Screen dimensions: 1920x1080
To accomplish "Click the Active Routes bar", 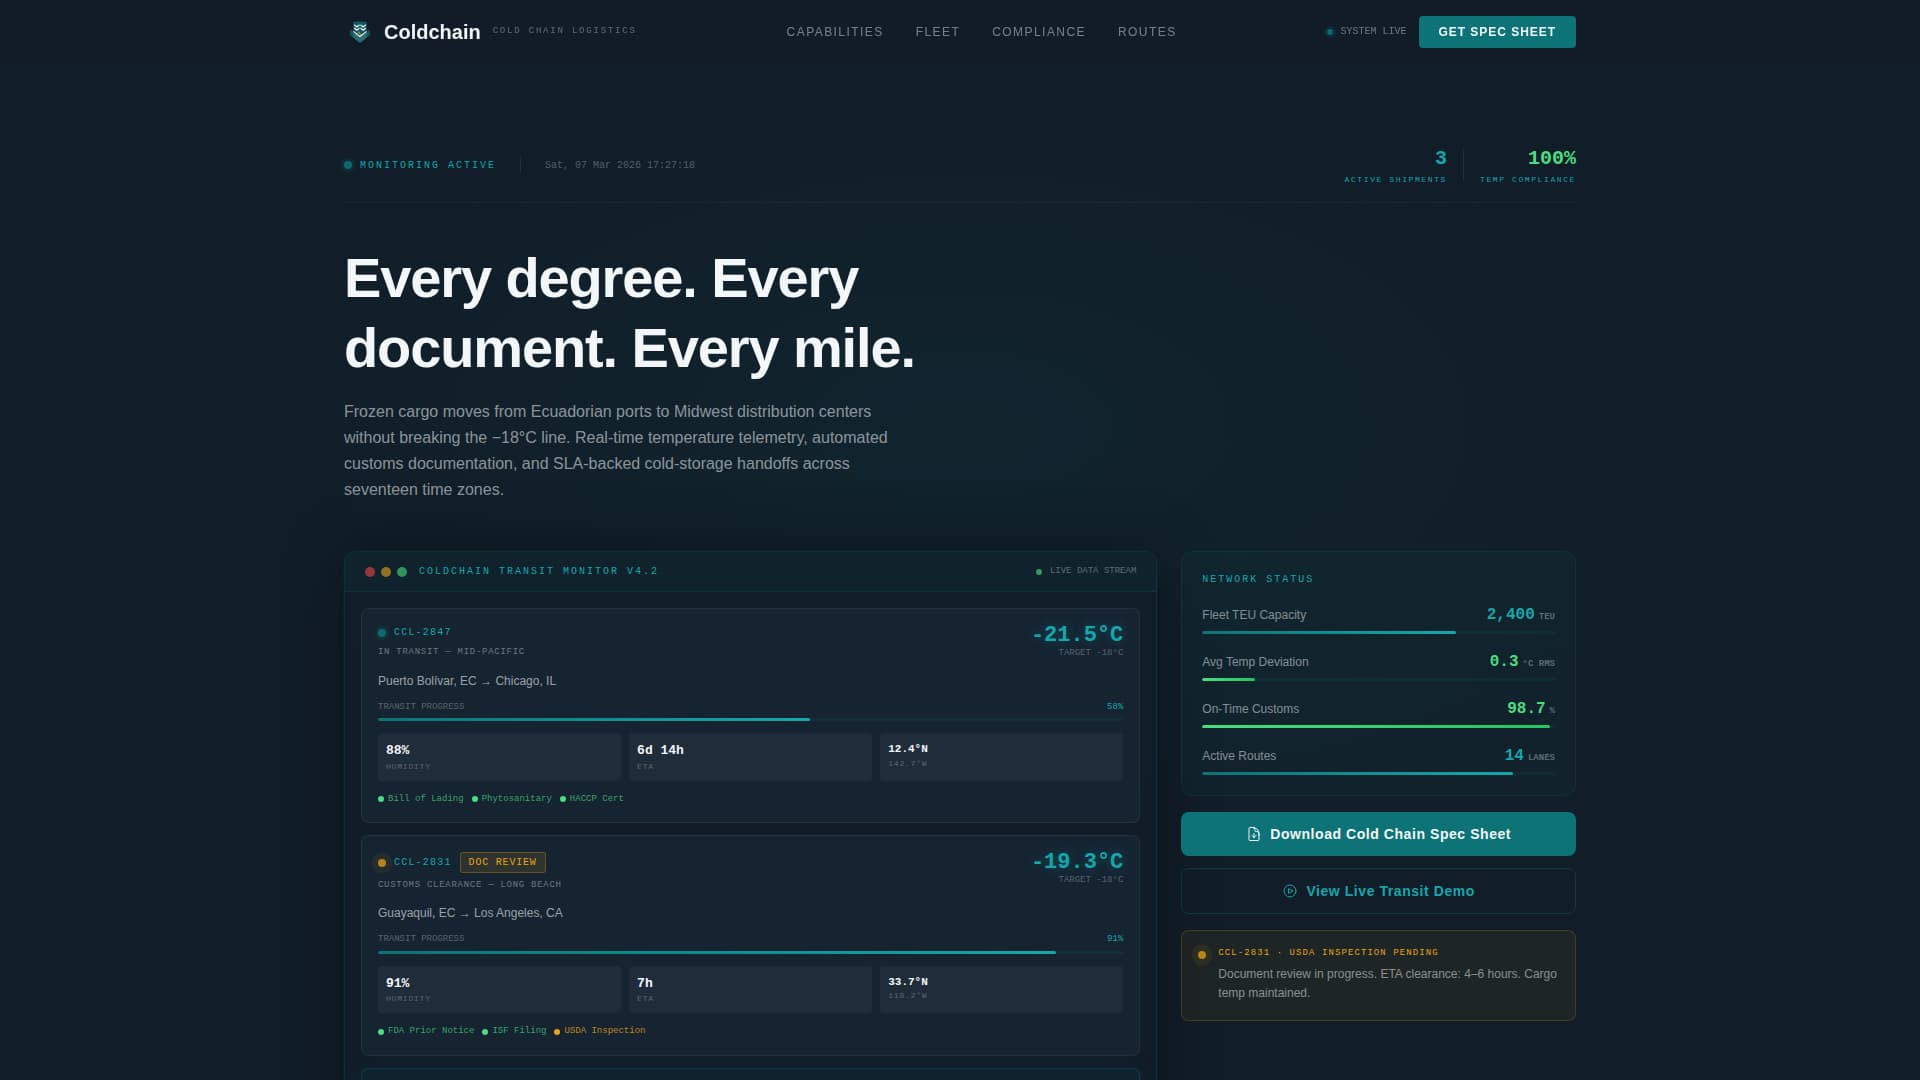I will point(1378,773).
